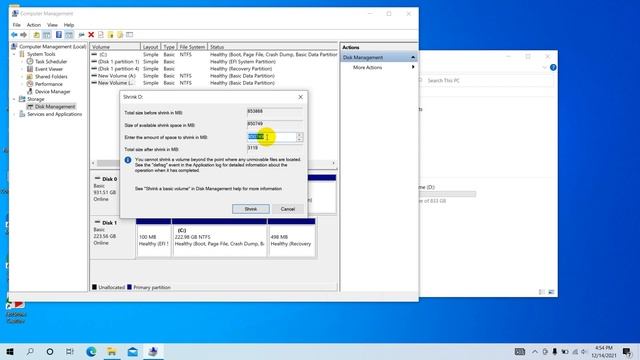Viewport: 640px width, 360px height.
Task: Toggle the Show/Hide Console Tree toolbar icon
Action: pos(47,35)
